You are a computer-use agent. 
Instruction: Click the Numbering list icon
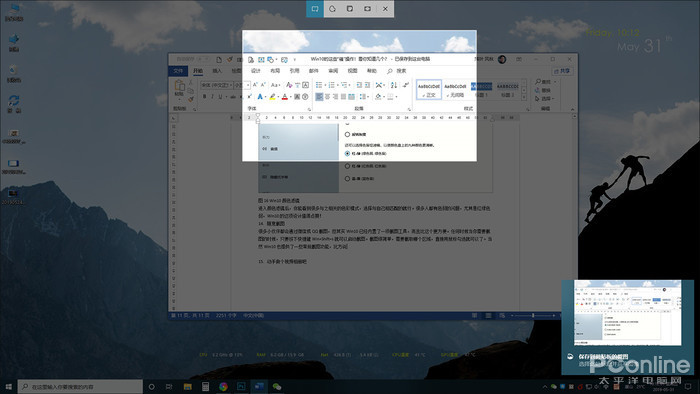332,85
